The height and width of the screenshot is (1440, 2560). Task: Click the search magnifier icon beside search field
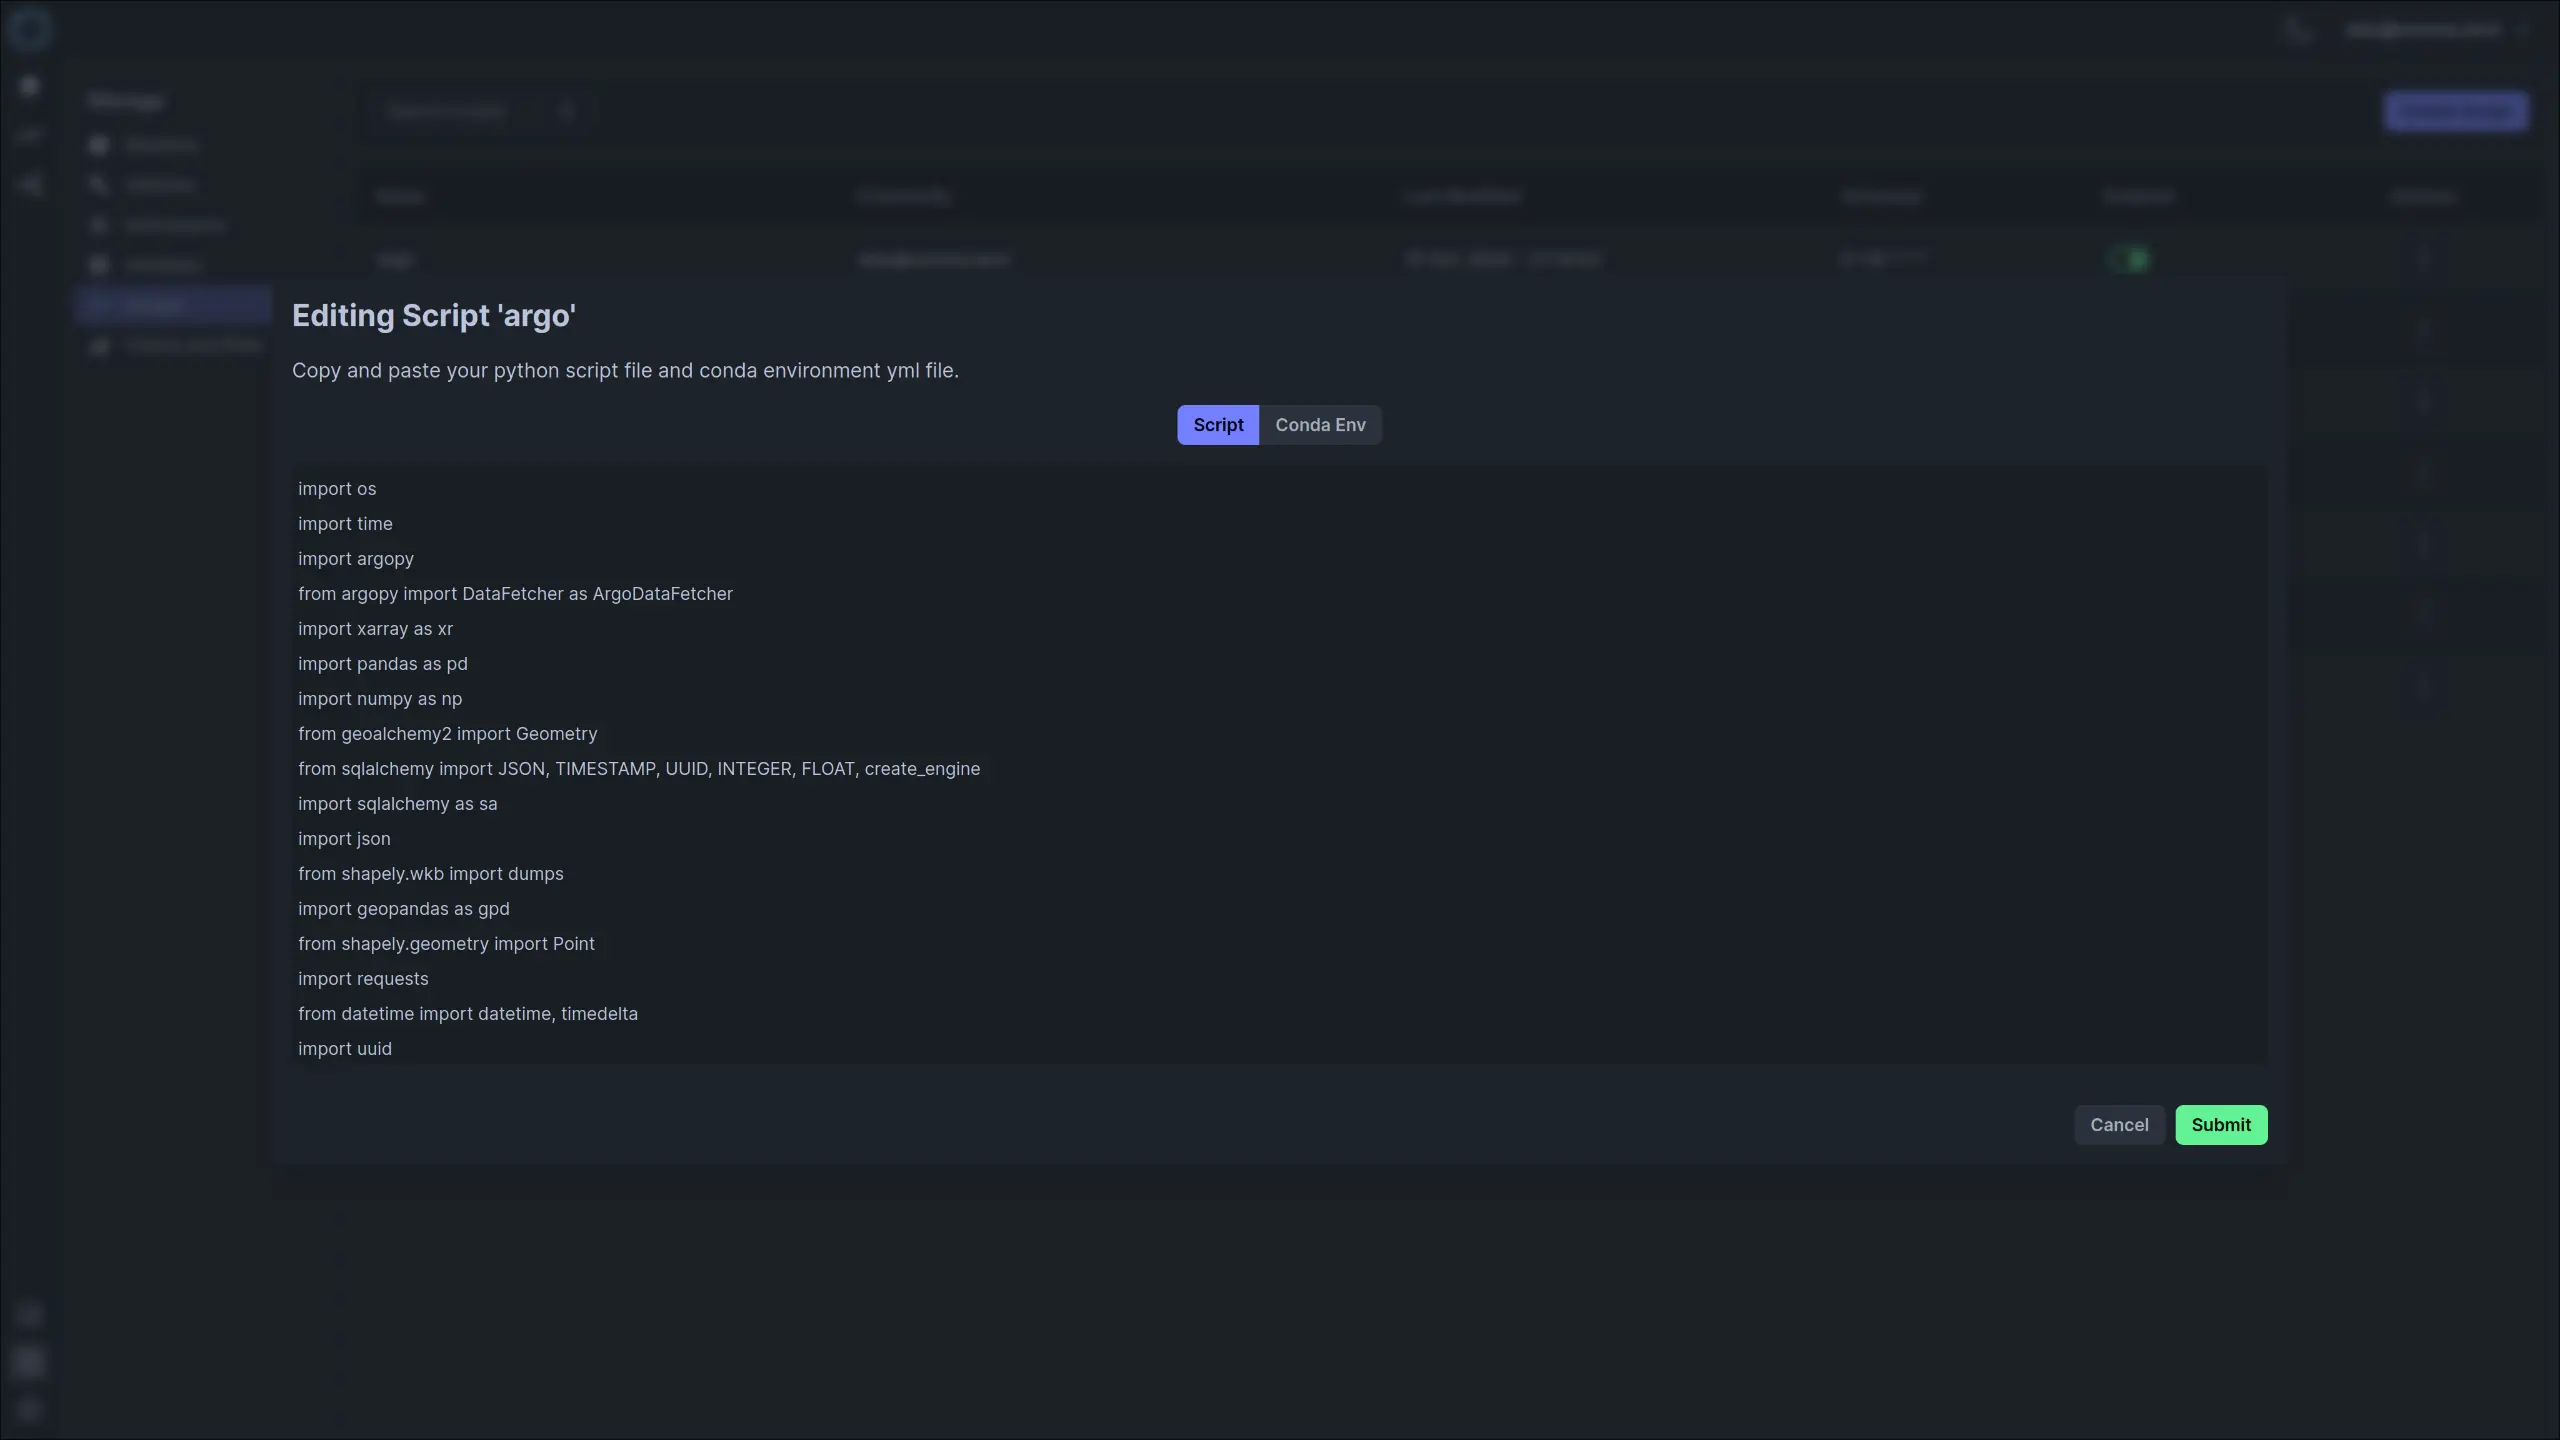point(567,111)
